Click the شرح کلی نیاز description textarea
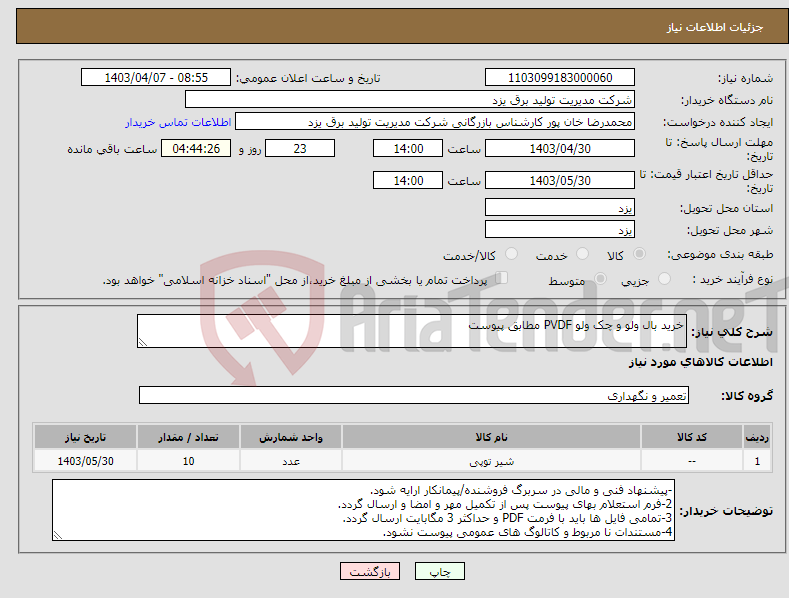 click(x=412, y=331)
